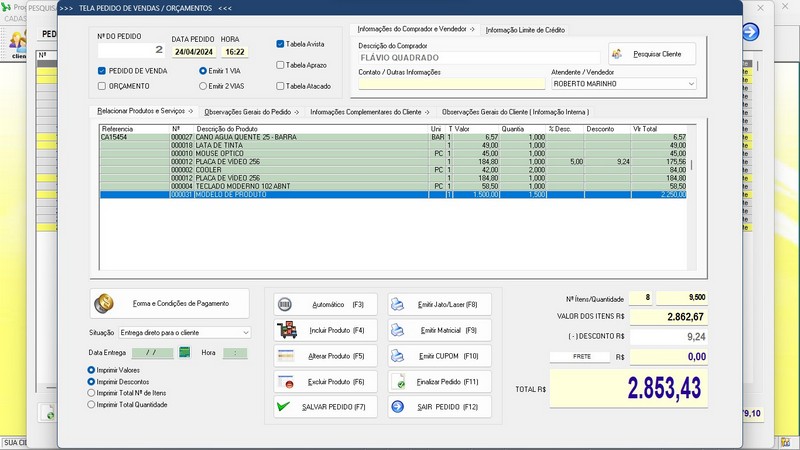Image resolution: width=800 pixels, height=450 pixels.
Task: Open the Observações Gerais do Pedido tab
Action: (250, 111)
